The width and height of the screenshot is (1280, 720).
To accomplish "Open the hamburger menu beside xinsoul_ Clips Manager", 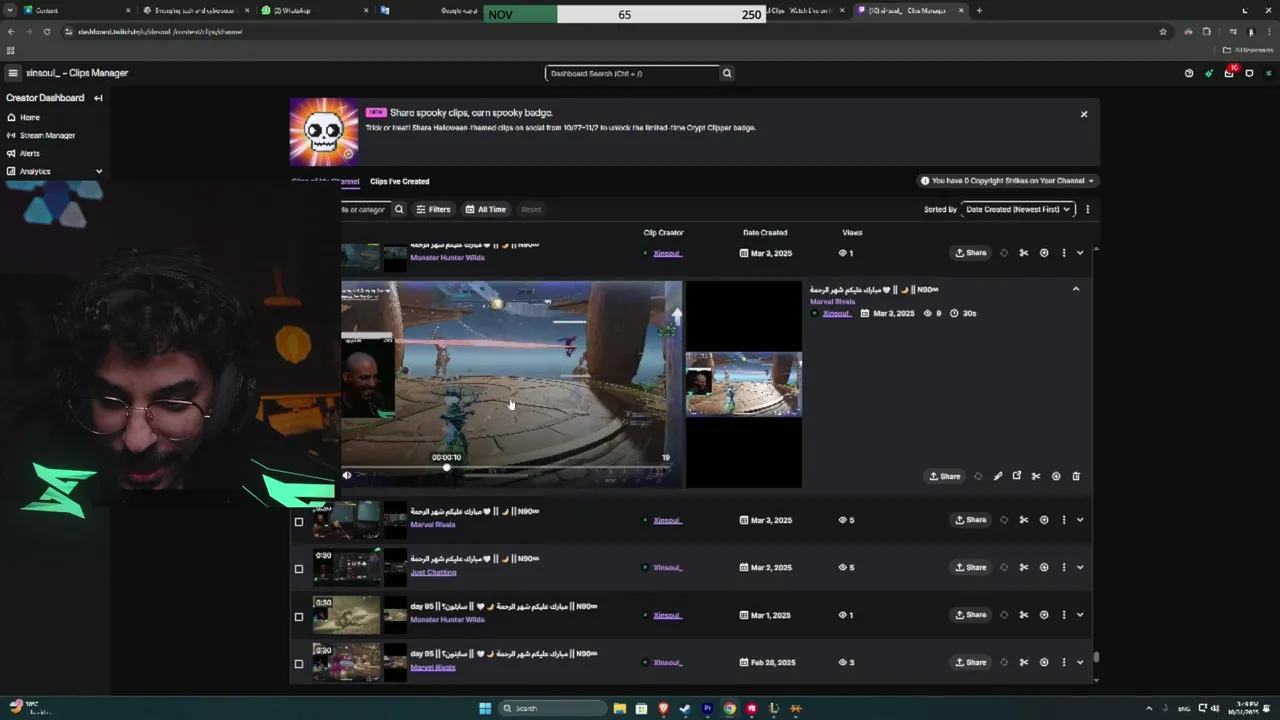I will click(x=12, y=73).
